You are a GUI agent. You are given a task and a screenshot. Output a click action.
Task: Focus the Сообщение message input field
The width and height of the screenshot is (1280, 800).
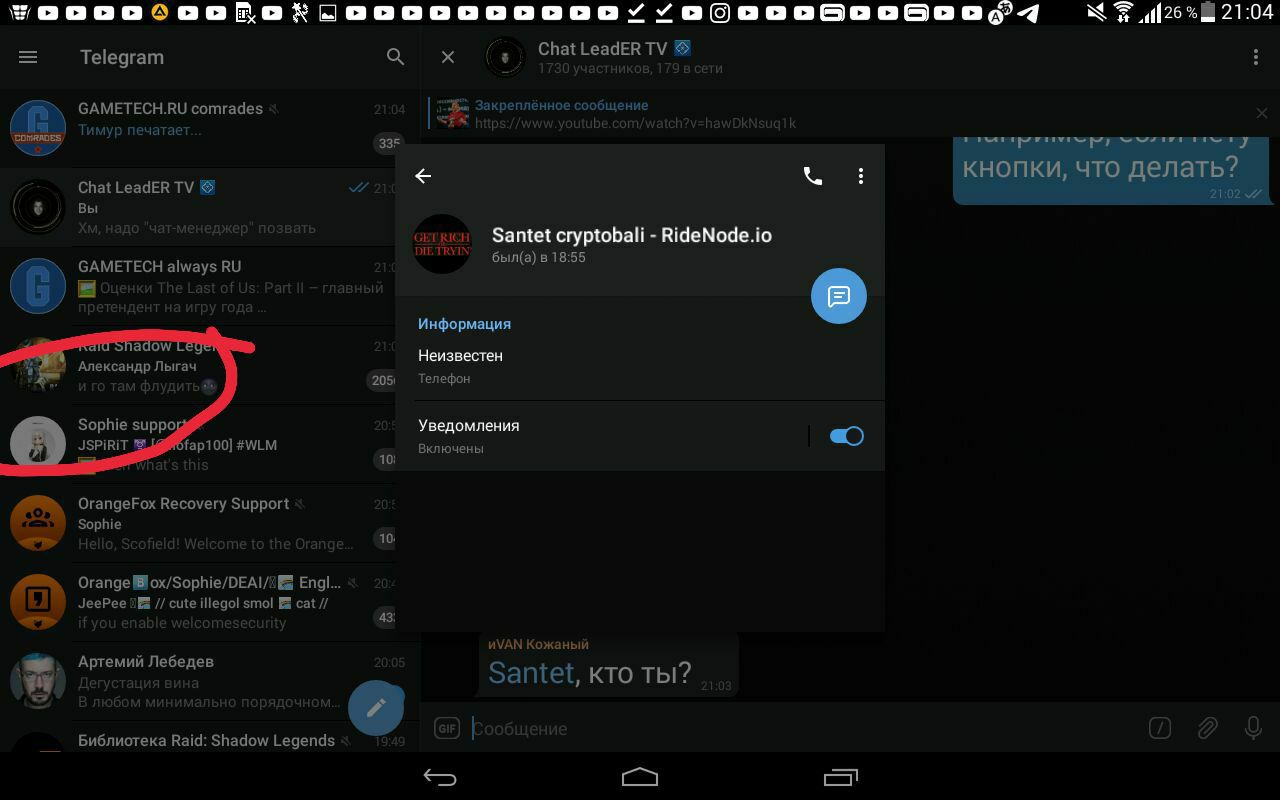pos(800,728)
